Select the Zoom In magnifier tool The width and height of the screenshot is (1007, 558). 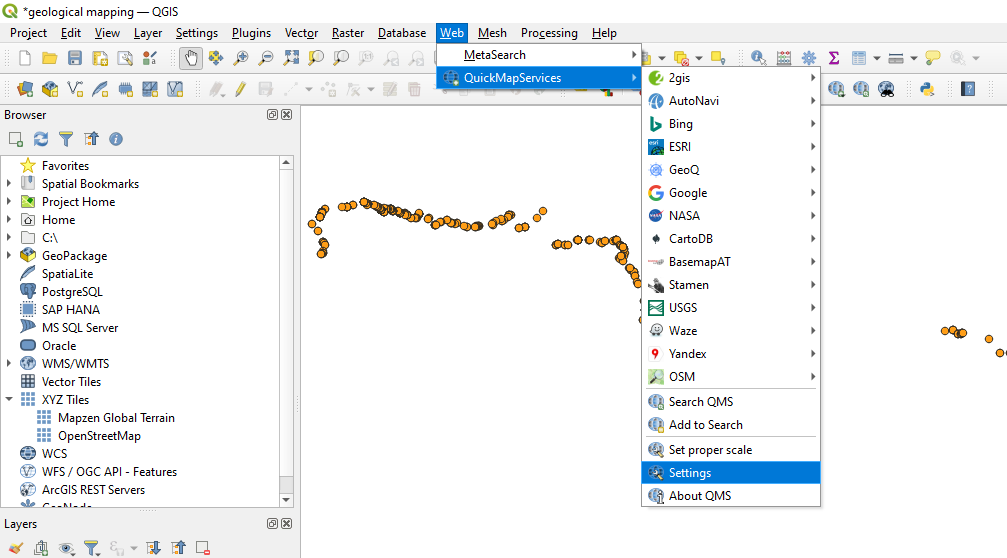pos(241,58)
